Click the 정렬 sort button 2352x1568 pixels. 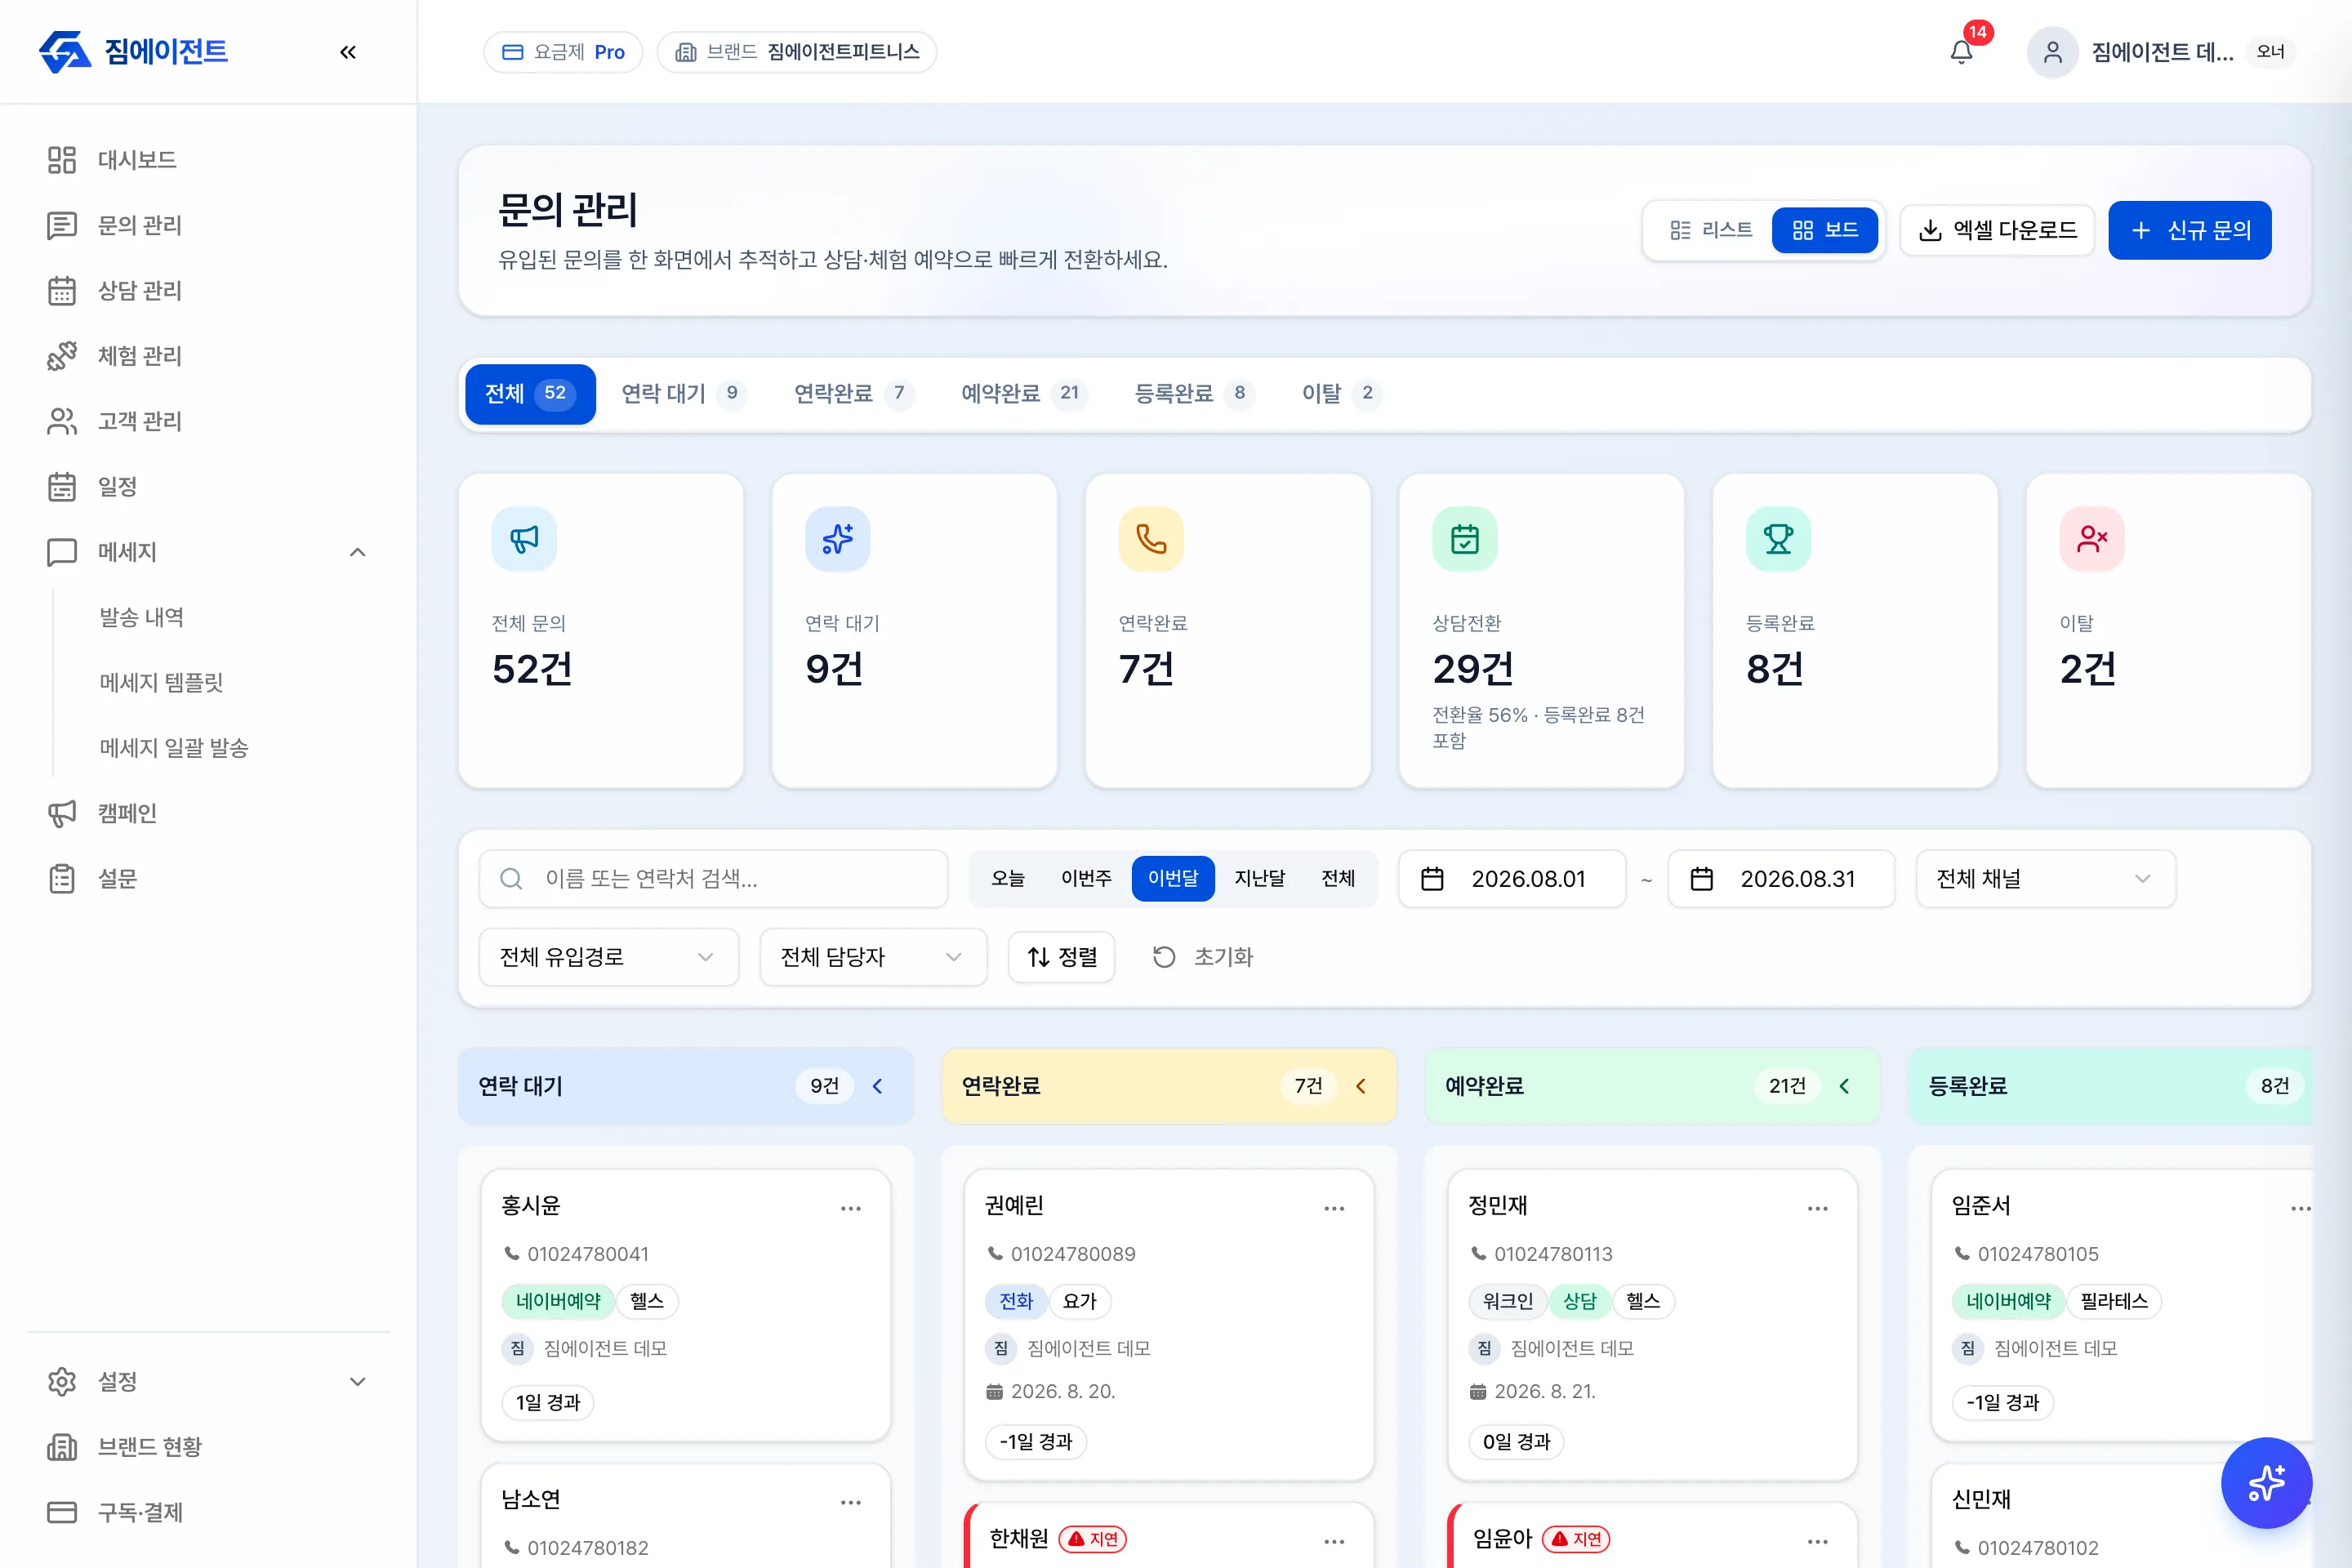click(x=1061, y=957)
